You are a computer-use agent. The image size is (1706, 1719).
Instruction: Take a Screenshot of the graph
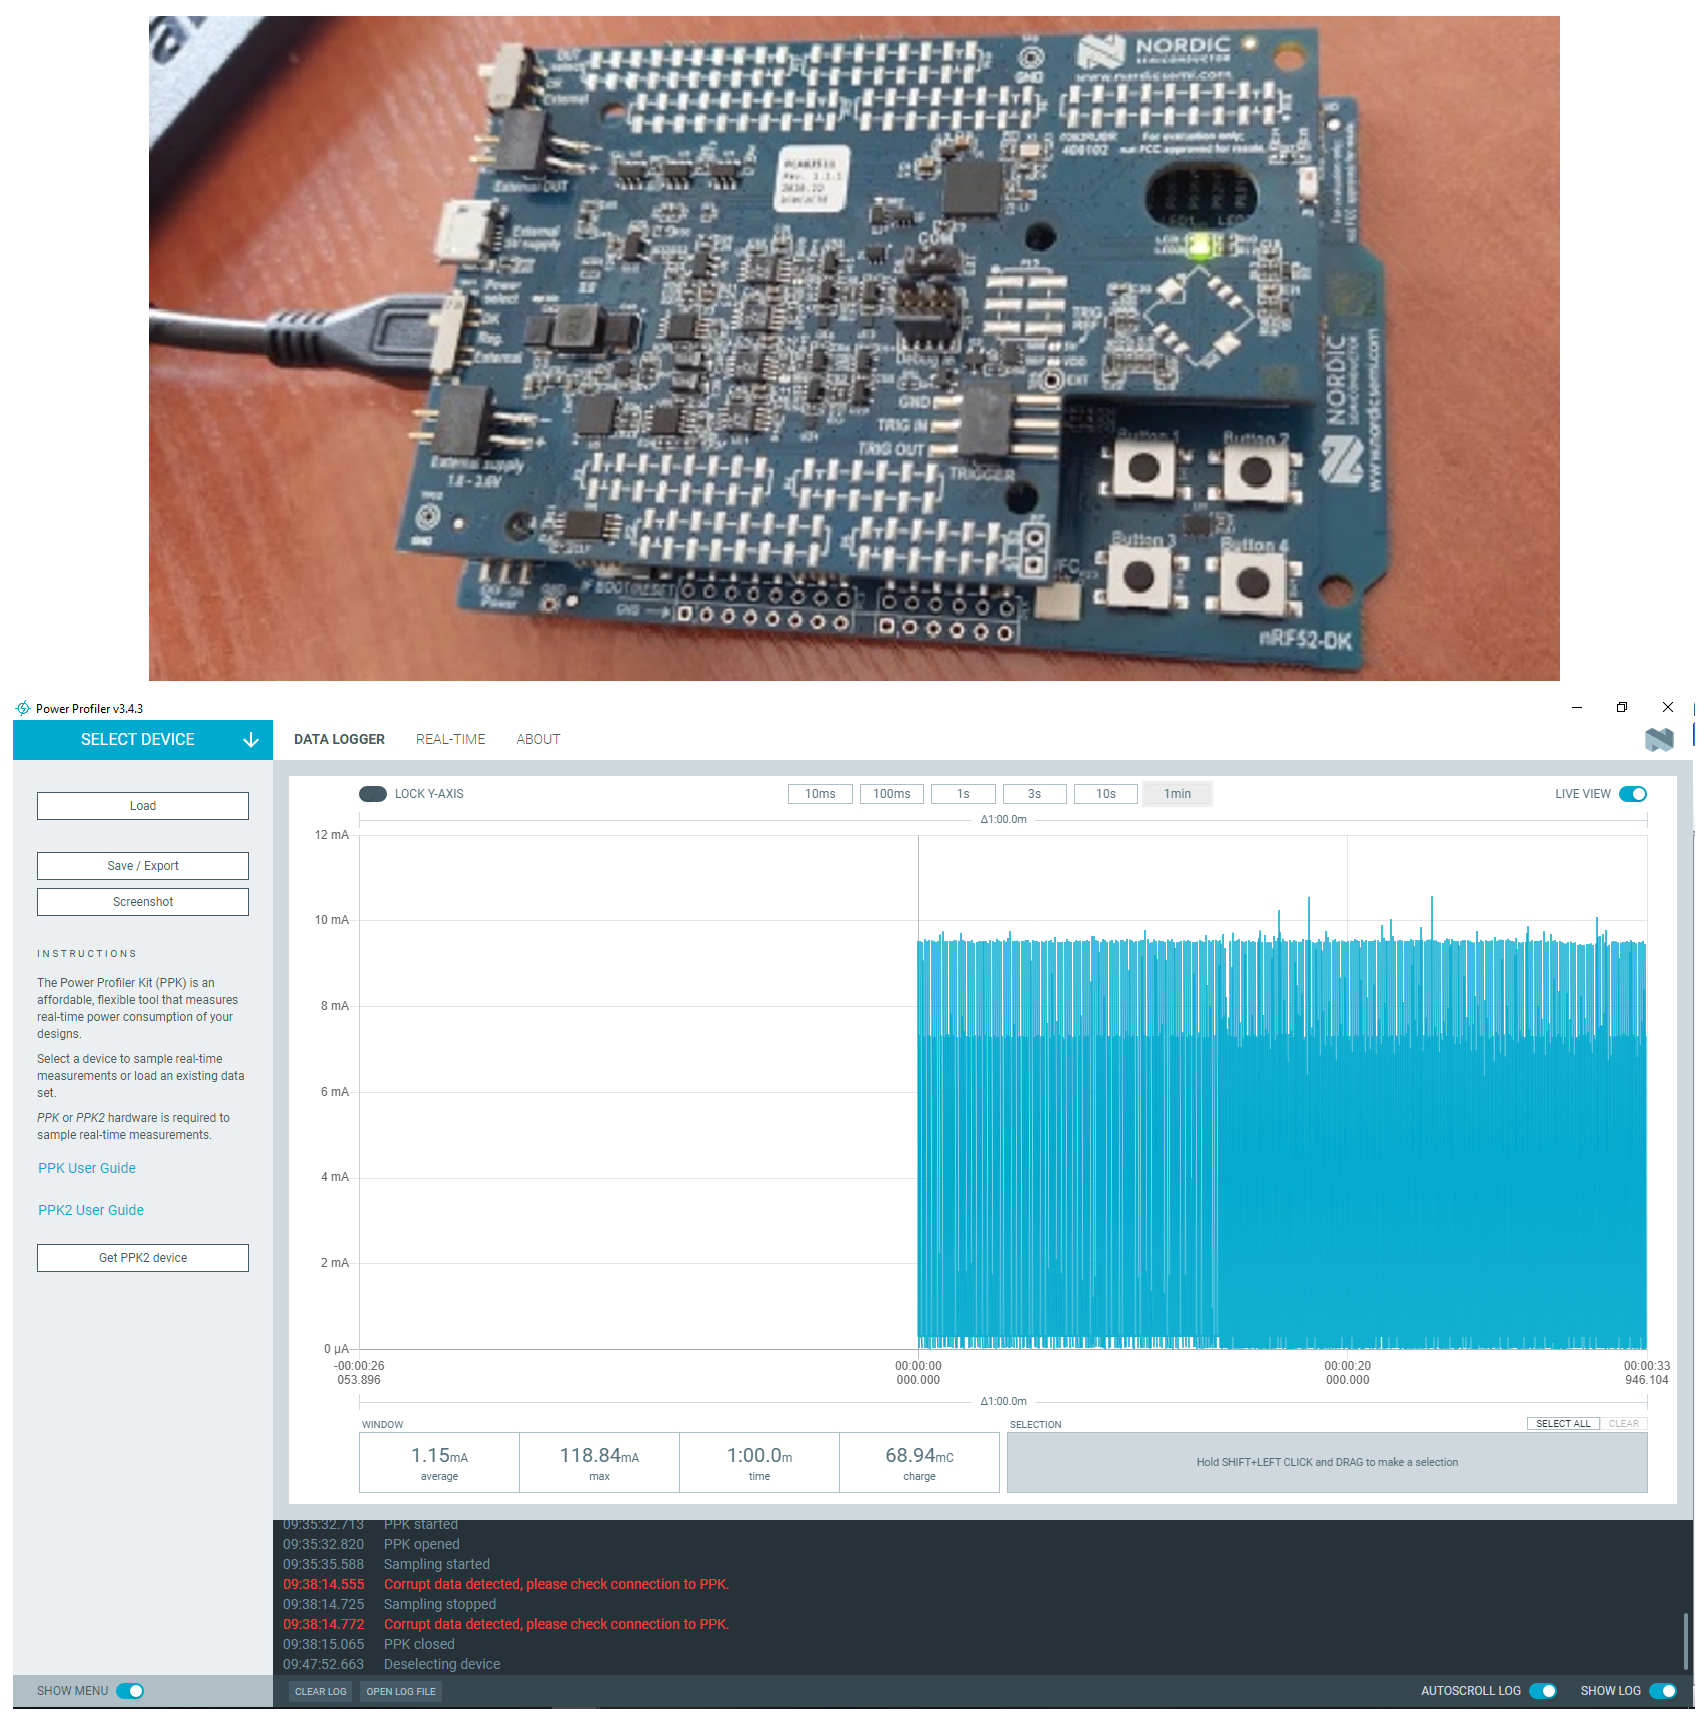click(x=142, y=901)
